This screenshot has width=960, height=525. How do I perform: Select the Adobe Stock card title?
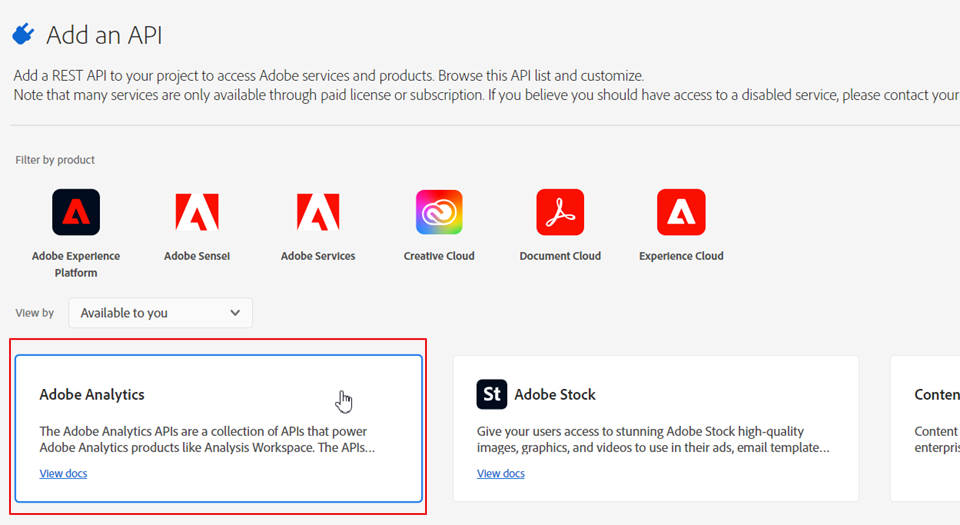click(555, 395)
